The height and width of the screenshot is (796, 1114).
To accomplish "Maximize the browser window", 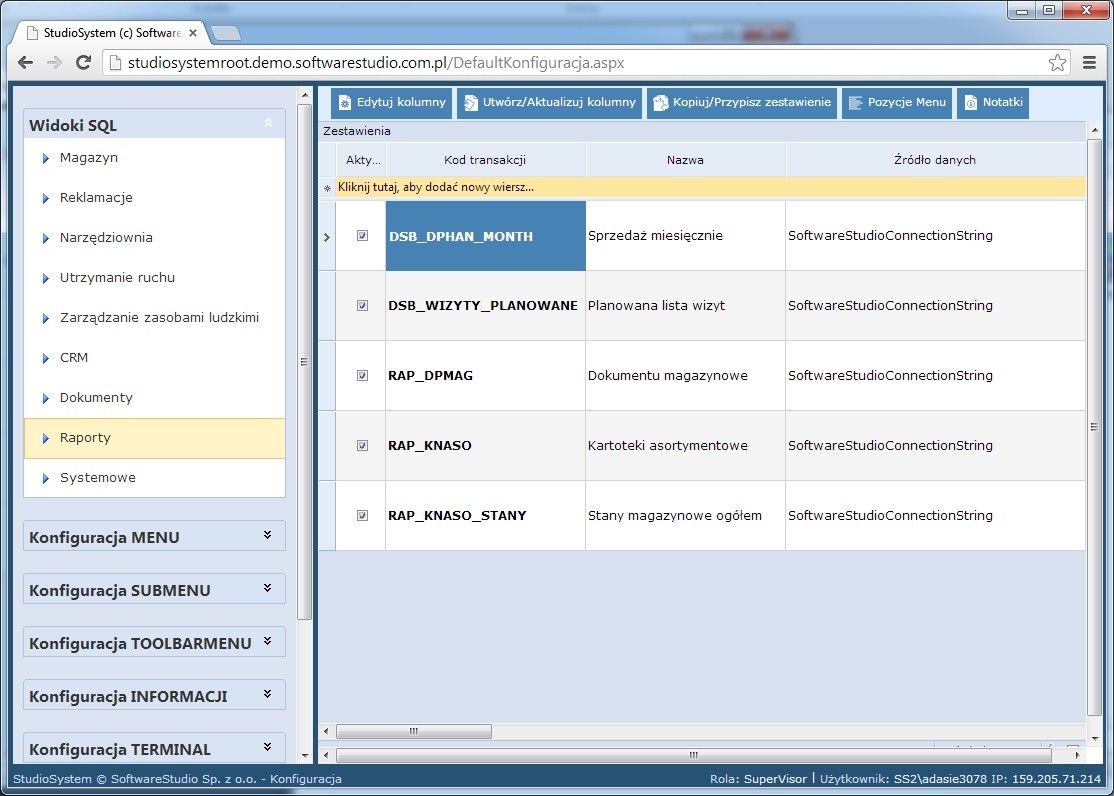I will pos(1049,11).
